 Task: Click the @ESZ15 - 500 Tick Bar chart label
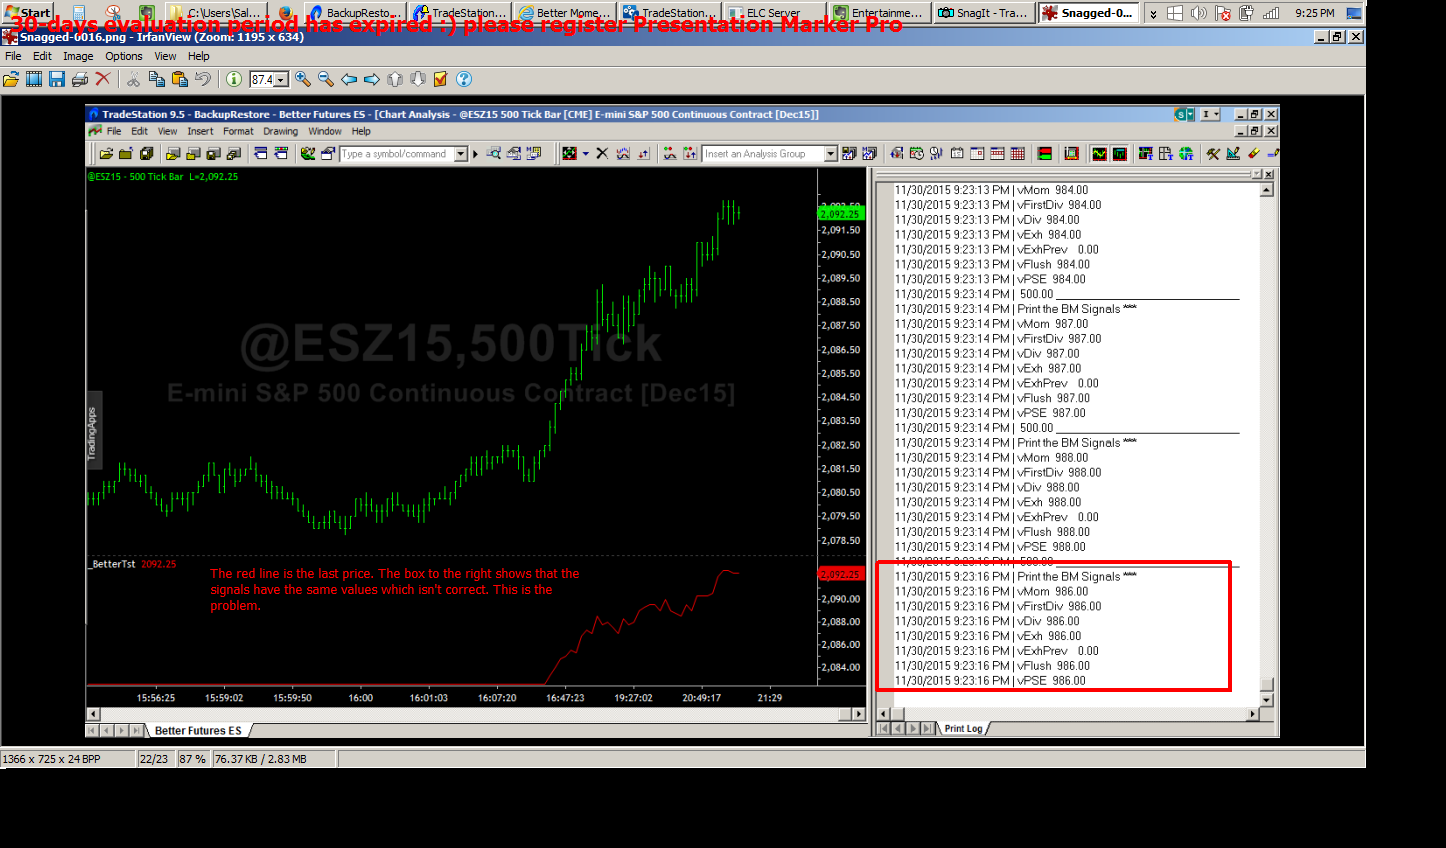click(163, 176)
